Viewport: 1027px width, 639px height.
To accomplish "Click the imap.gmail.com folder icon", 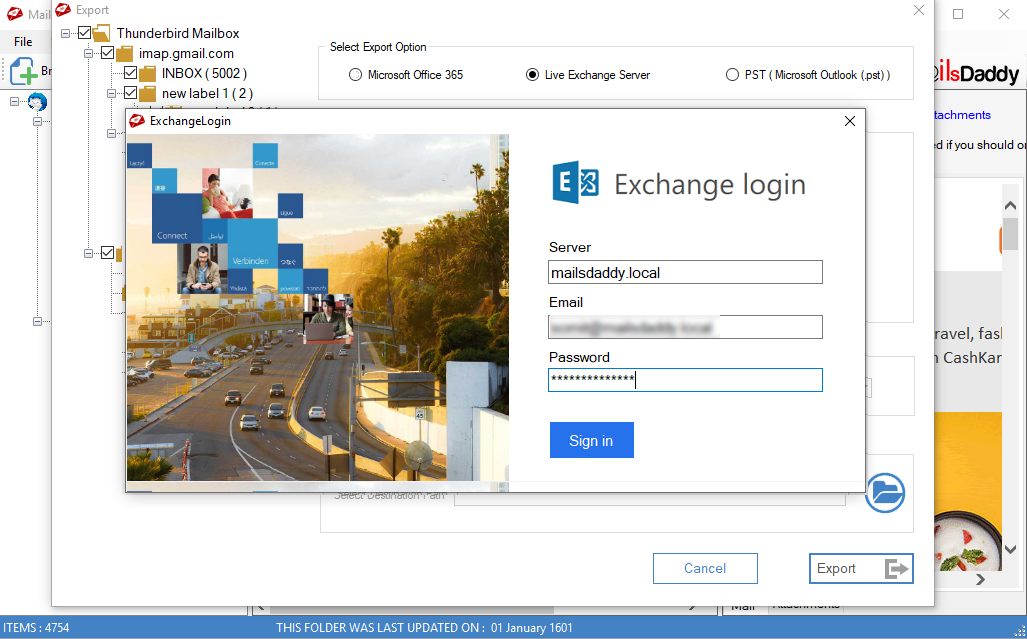I will tap(125, 53).
